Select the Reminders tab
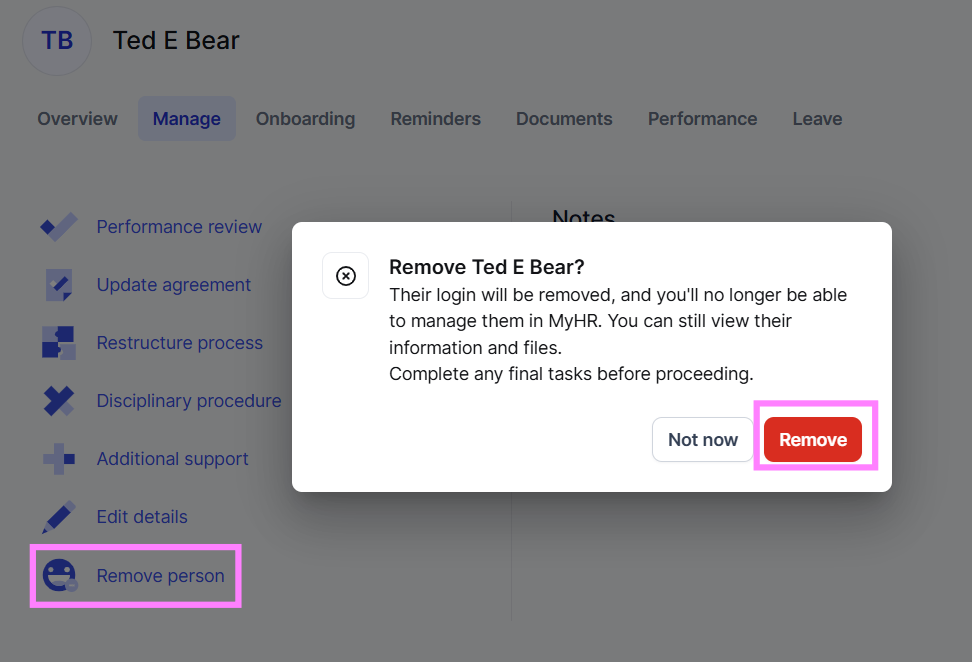 [x=435, y=118]
